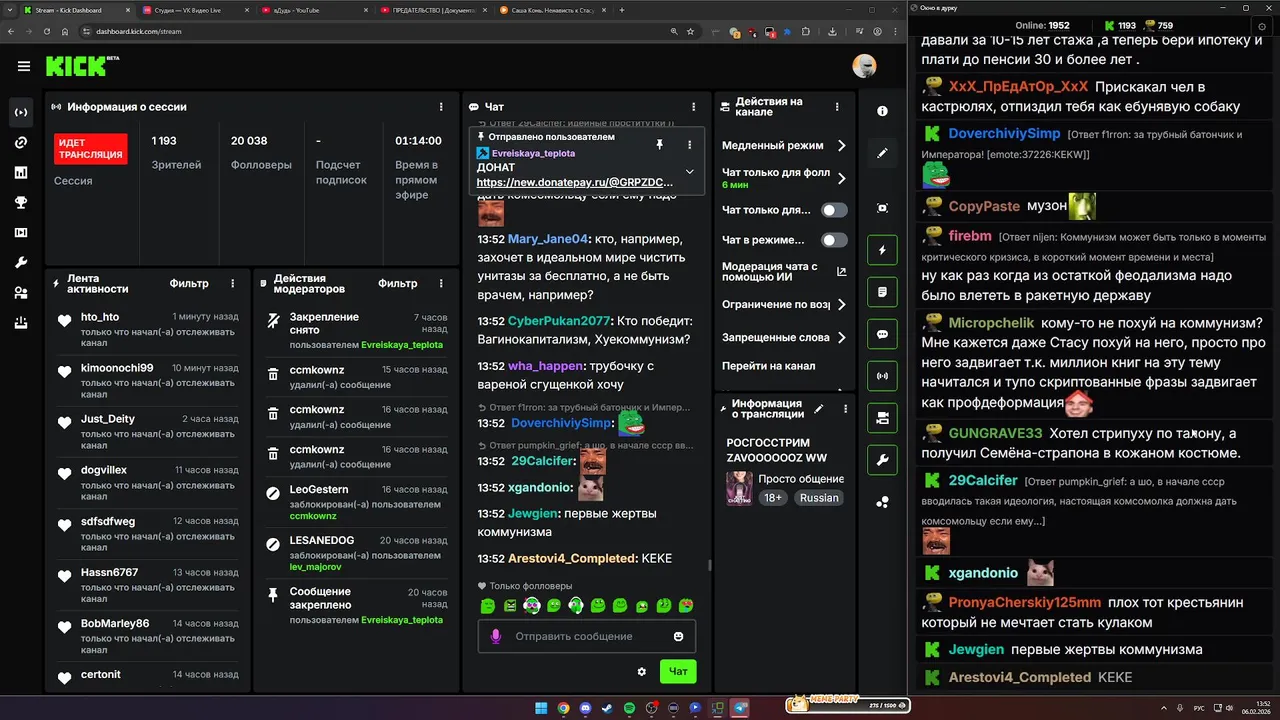Click the pin icon on pinned message

tap(659, 145)
